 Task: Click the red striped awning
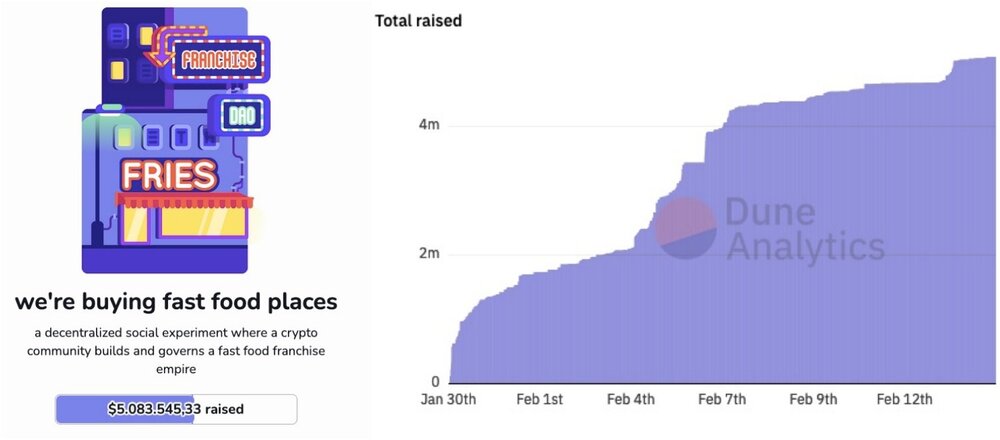pyautogui.click(x=184, y=200)
